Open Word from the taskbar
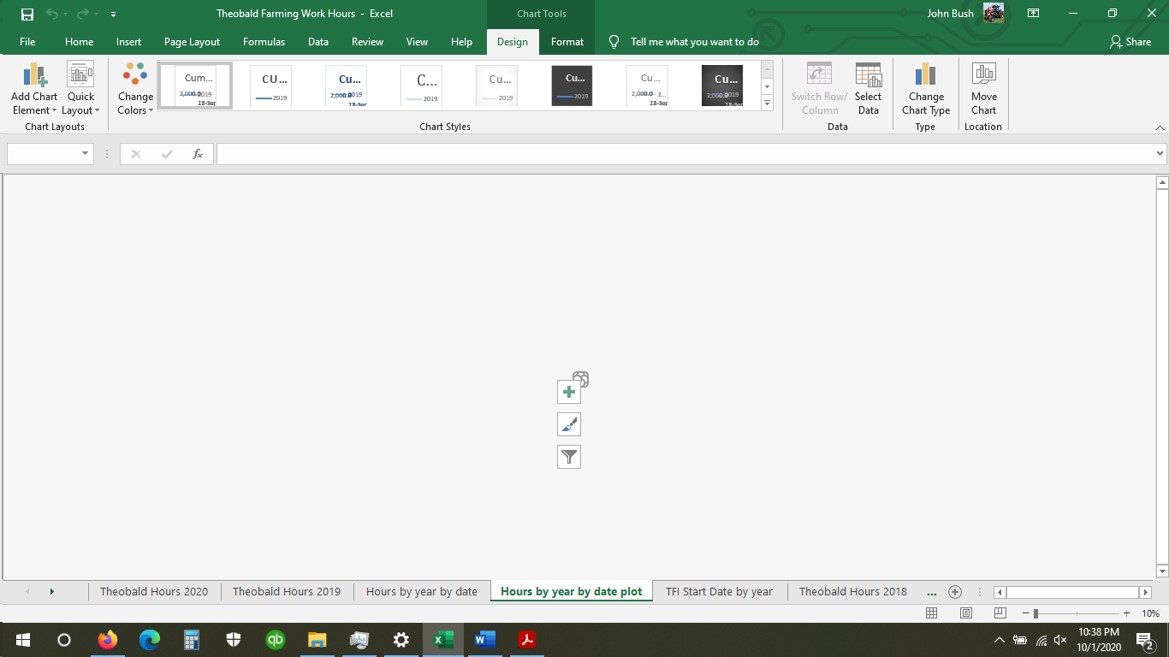Screen dimensions: 1169x657 (485, 640)
